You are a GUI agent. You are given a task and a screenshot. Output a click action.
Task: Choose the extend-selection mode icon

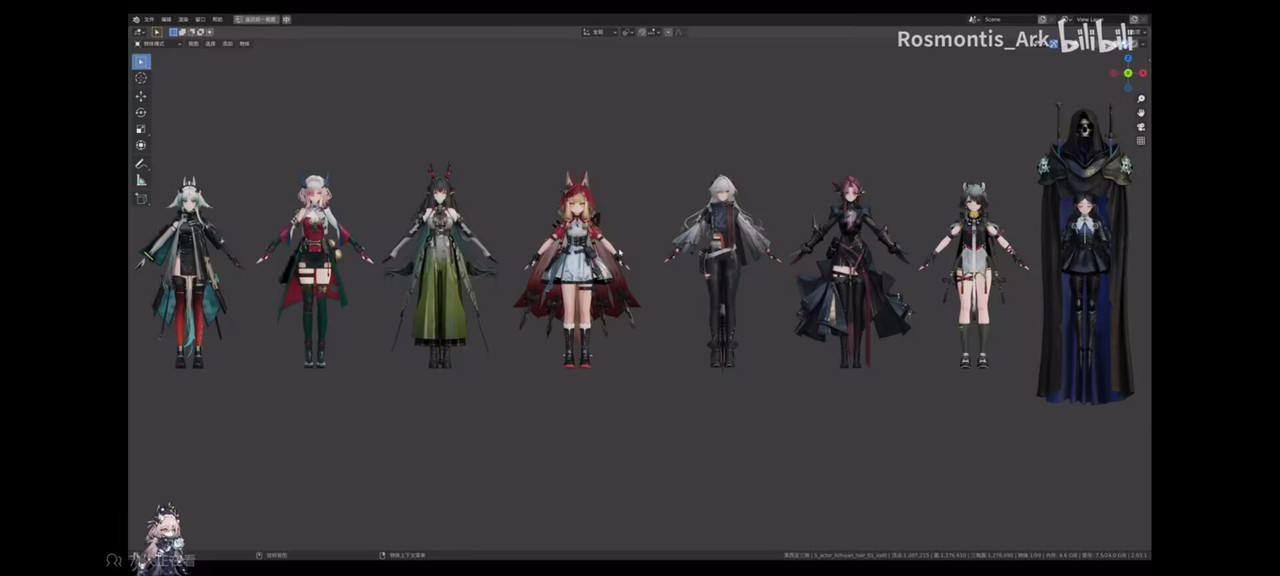(x=182, y=32)
